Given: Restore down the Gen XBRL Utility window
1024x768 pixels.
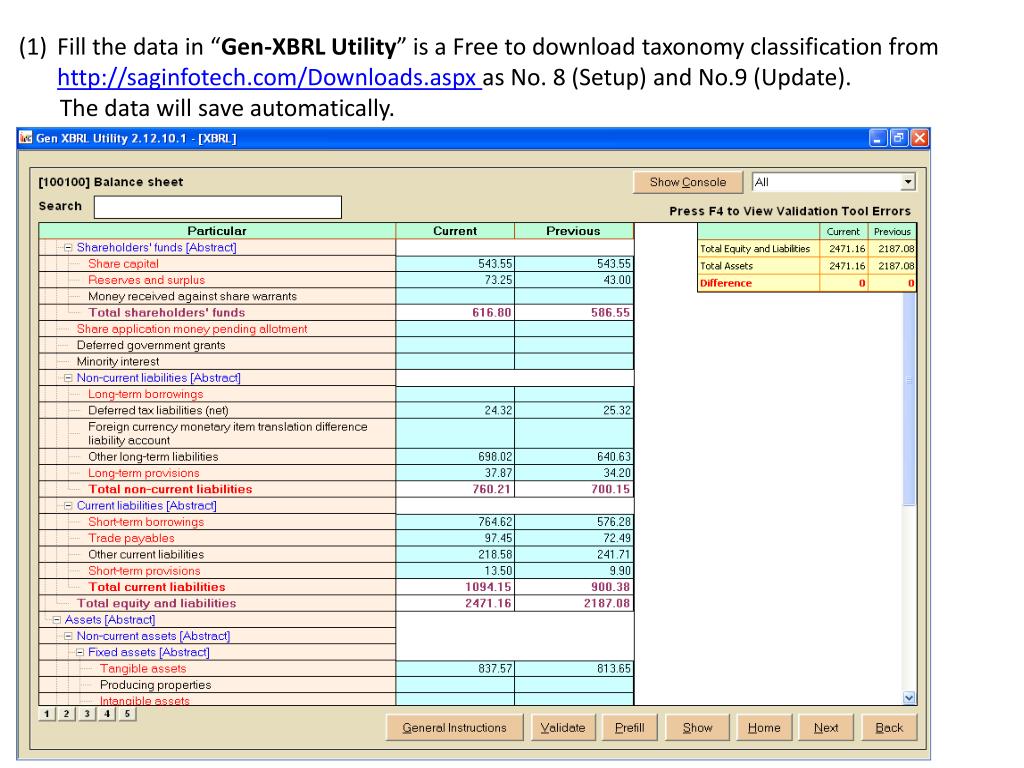Looking at the screenshot, I should tap(899, 138).
